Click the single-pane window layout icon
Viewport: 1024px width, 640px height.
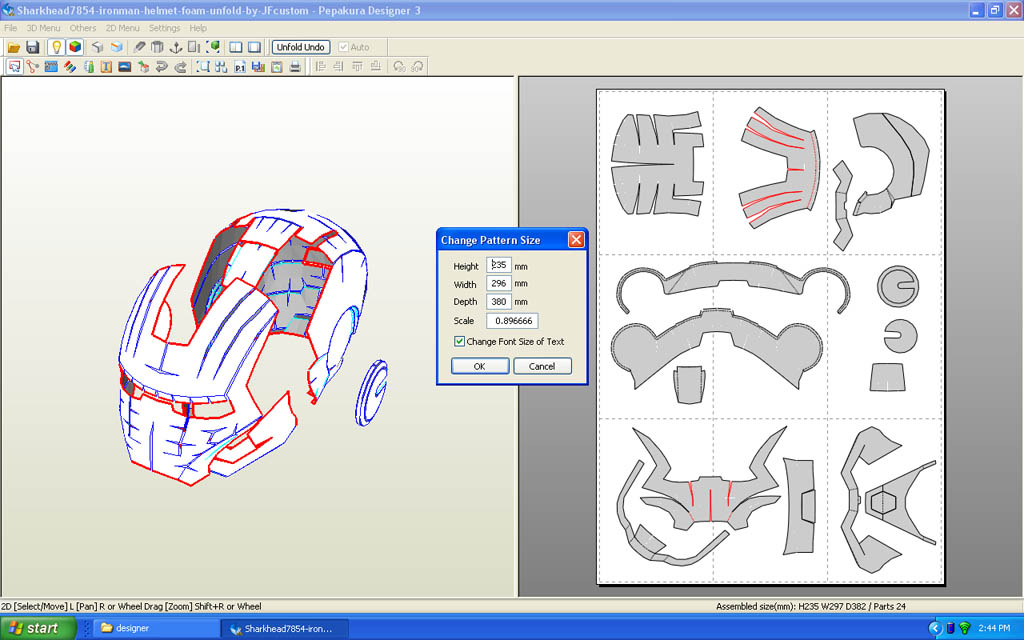coord(254,47)
